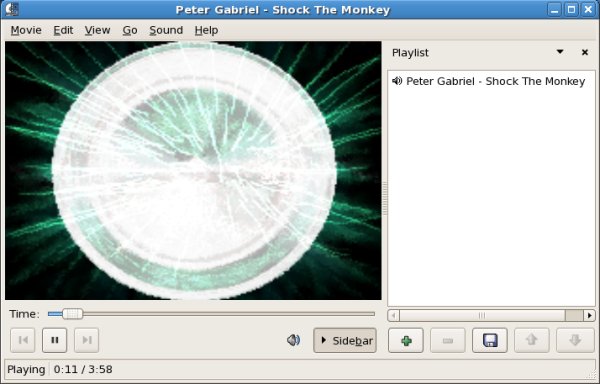The width and height of the screenshot is (600, 384).
Task: Click the window resize grip in the status bar
Action: [592, 374]
